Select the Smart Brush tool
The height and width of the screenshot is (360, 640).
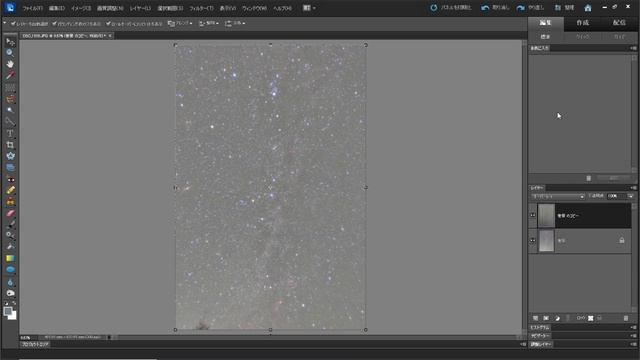click(x=10, y=236)
